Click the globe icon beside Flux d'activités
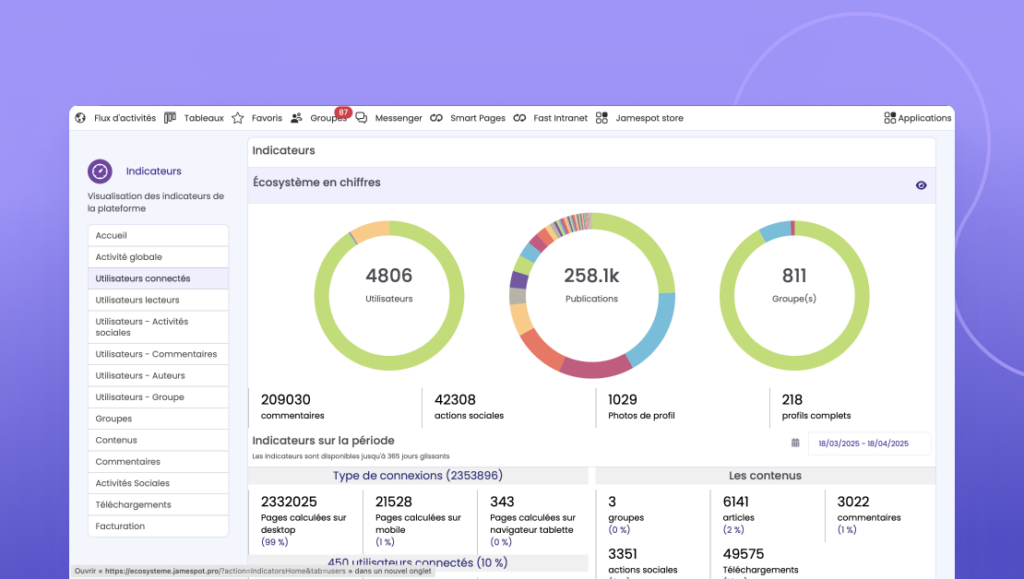 80,118
